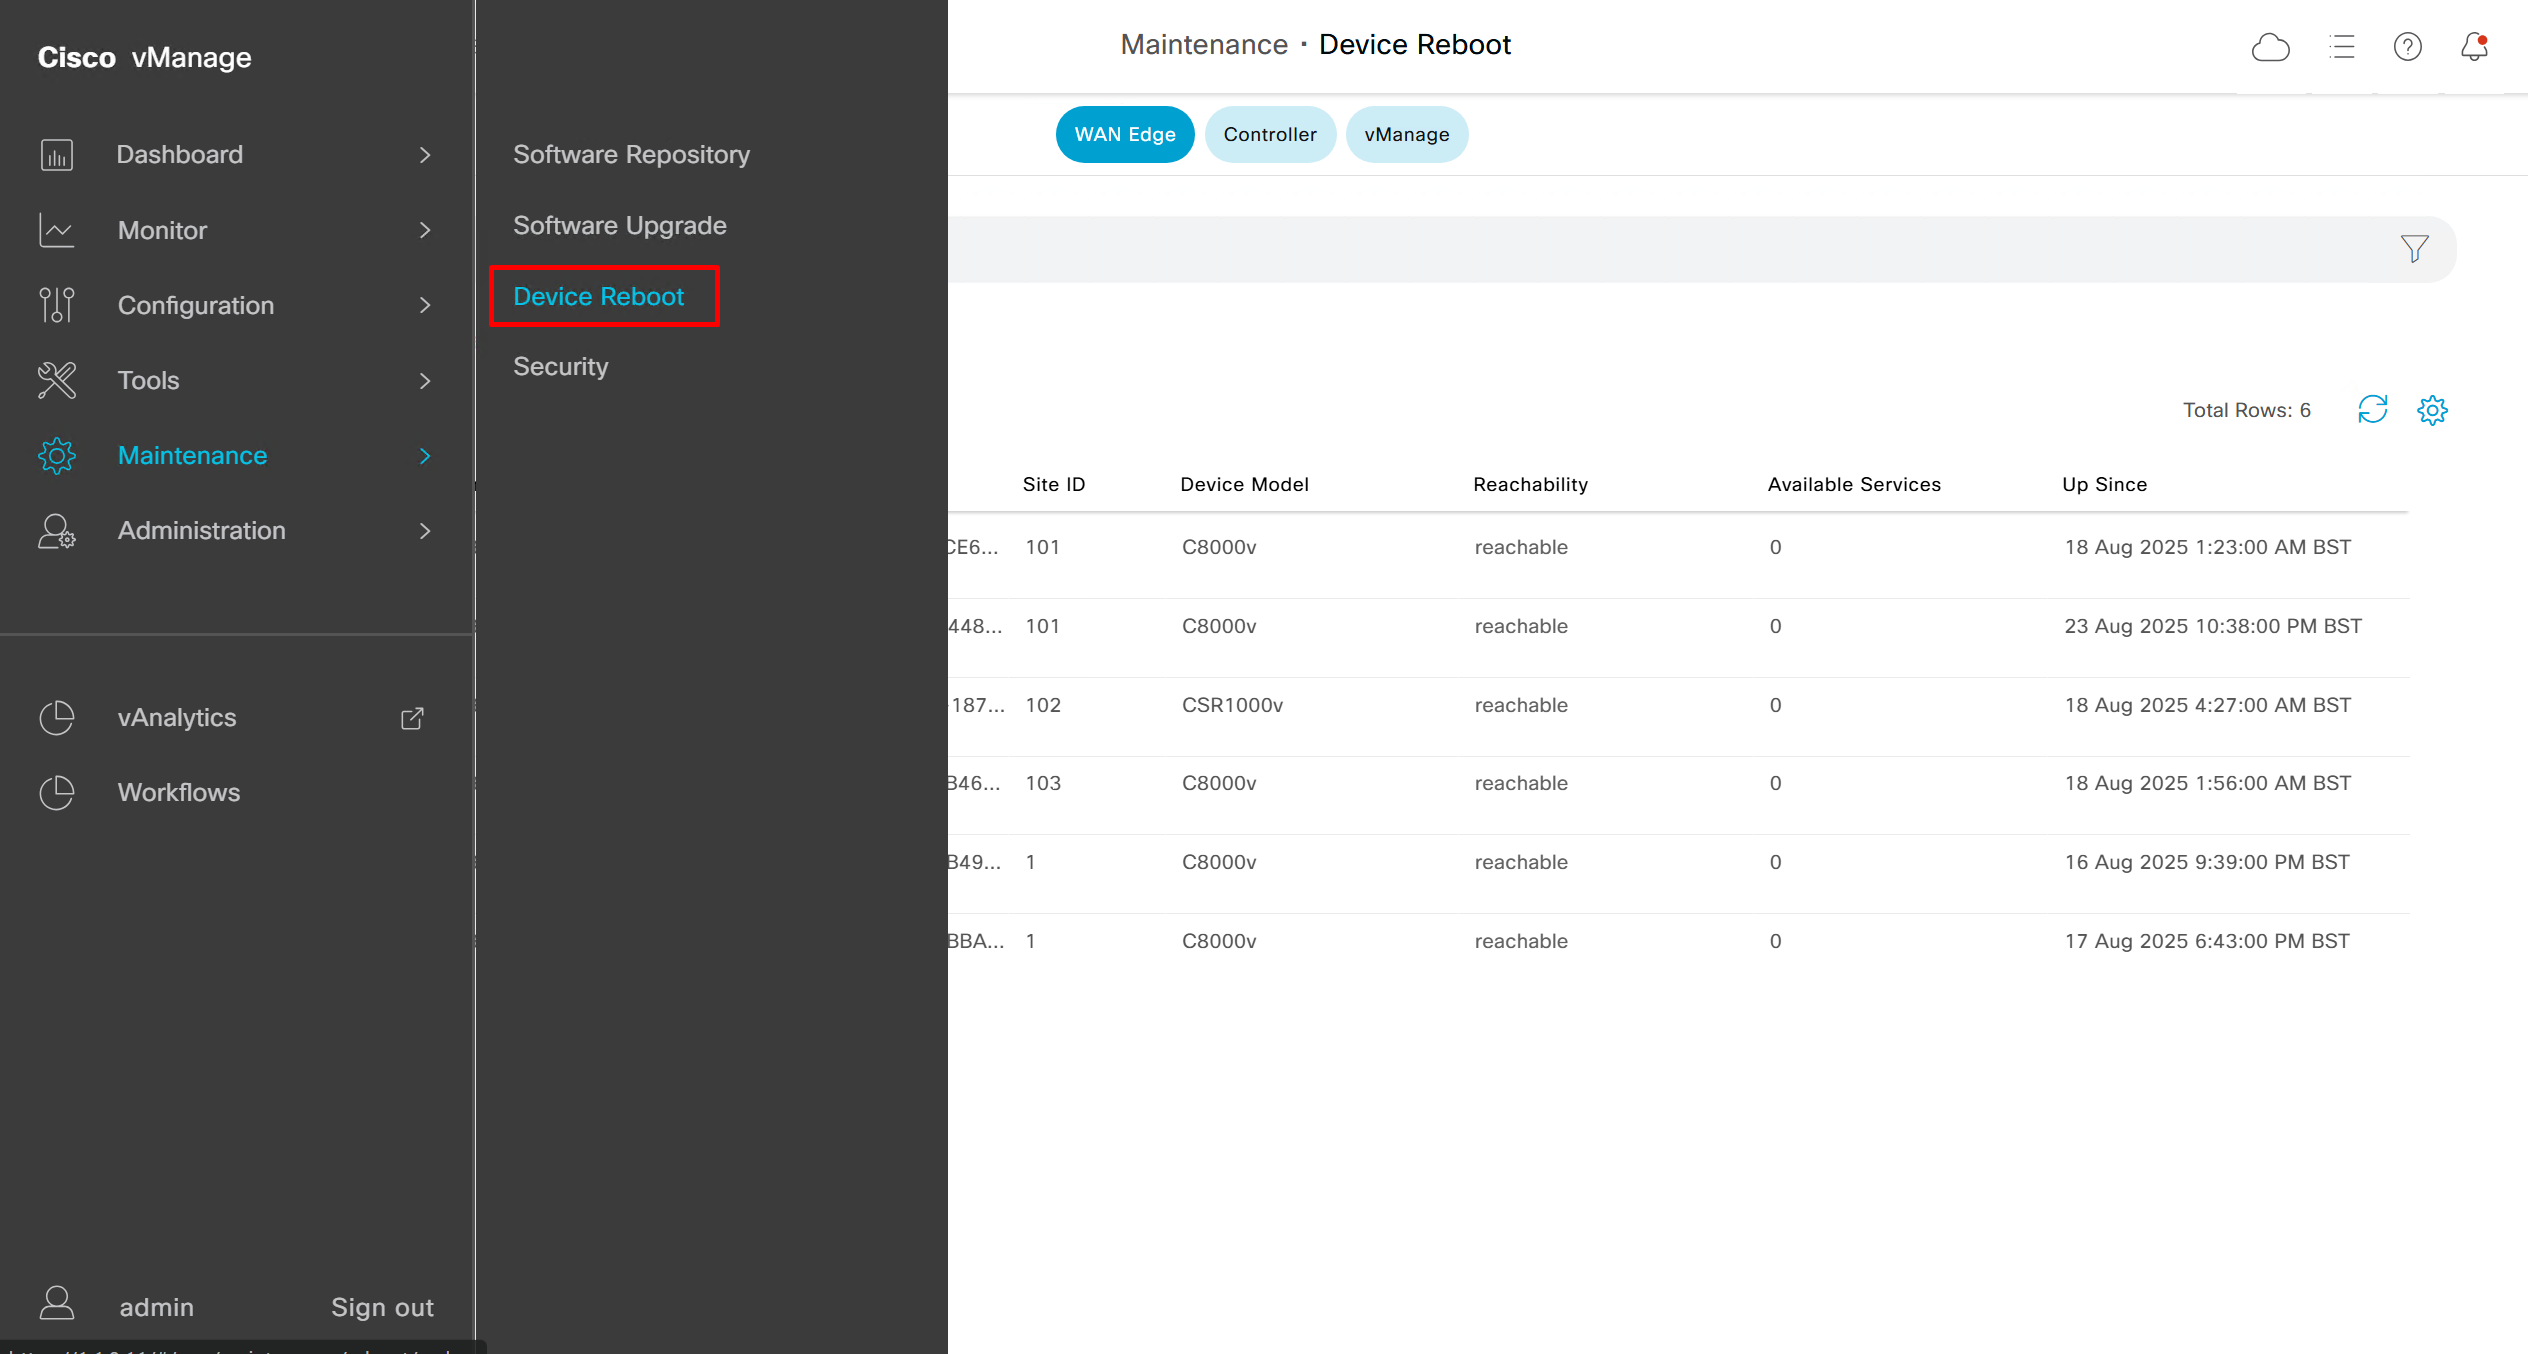Open Software Repository menu item
The height and width of the screenshot is (1354, 2528).
point(631,155)
